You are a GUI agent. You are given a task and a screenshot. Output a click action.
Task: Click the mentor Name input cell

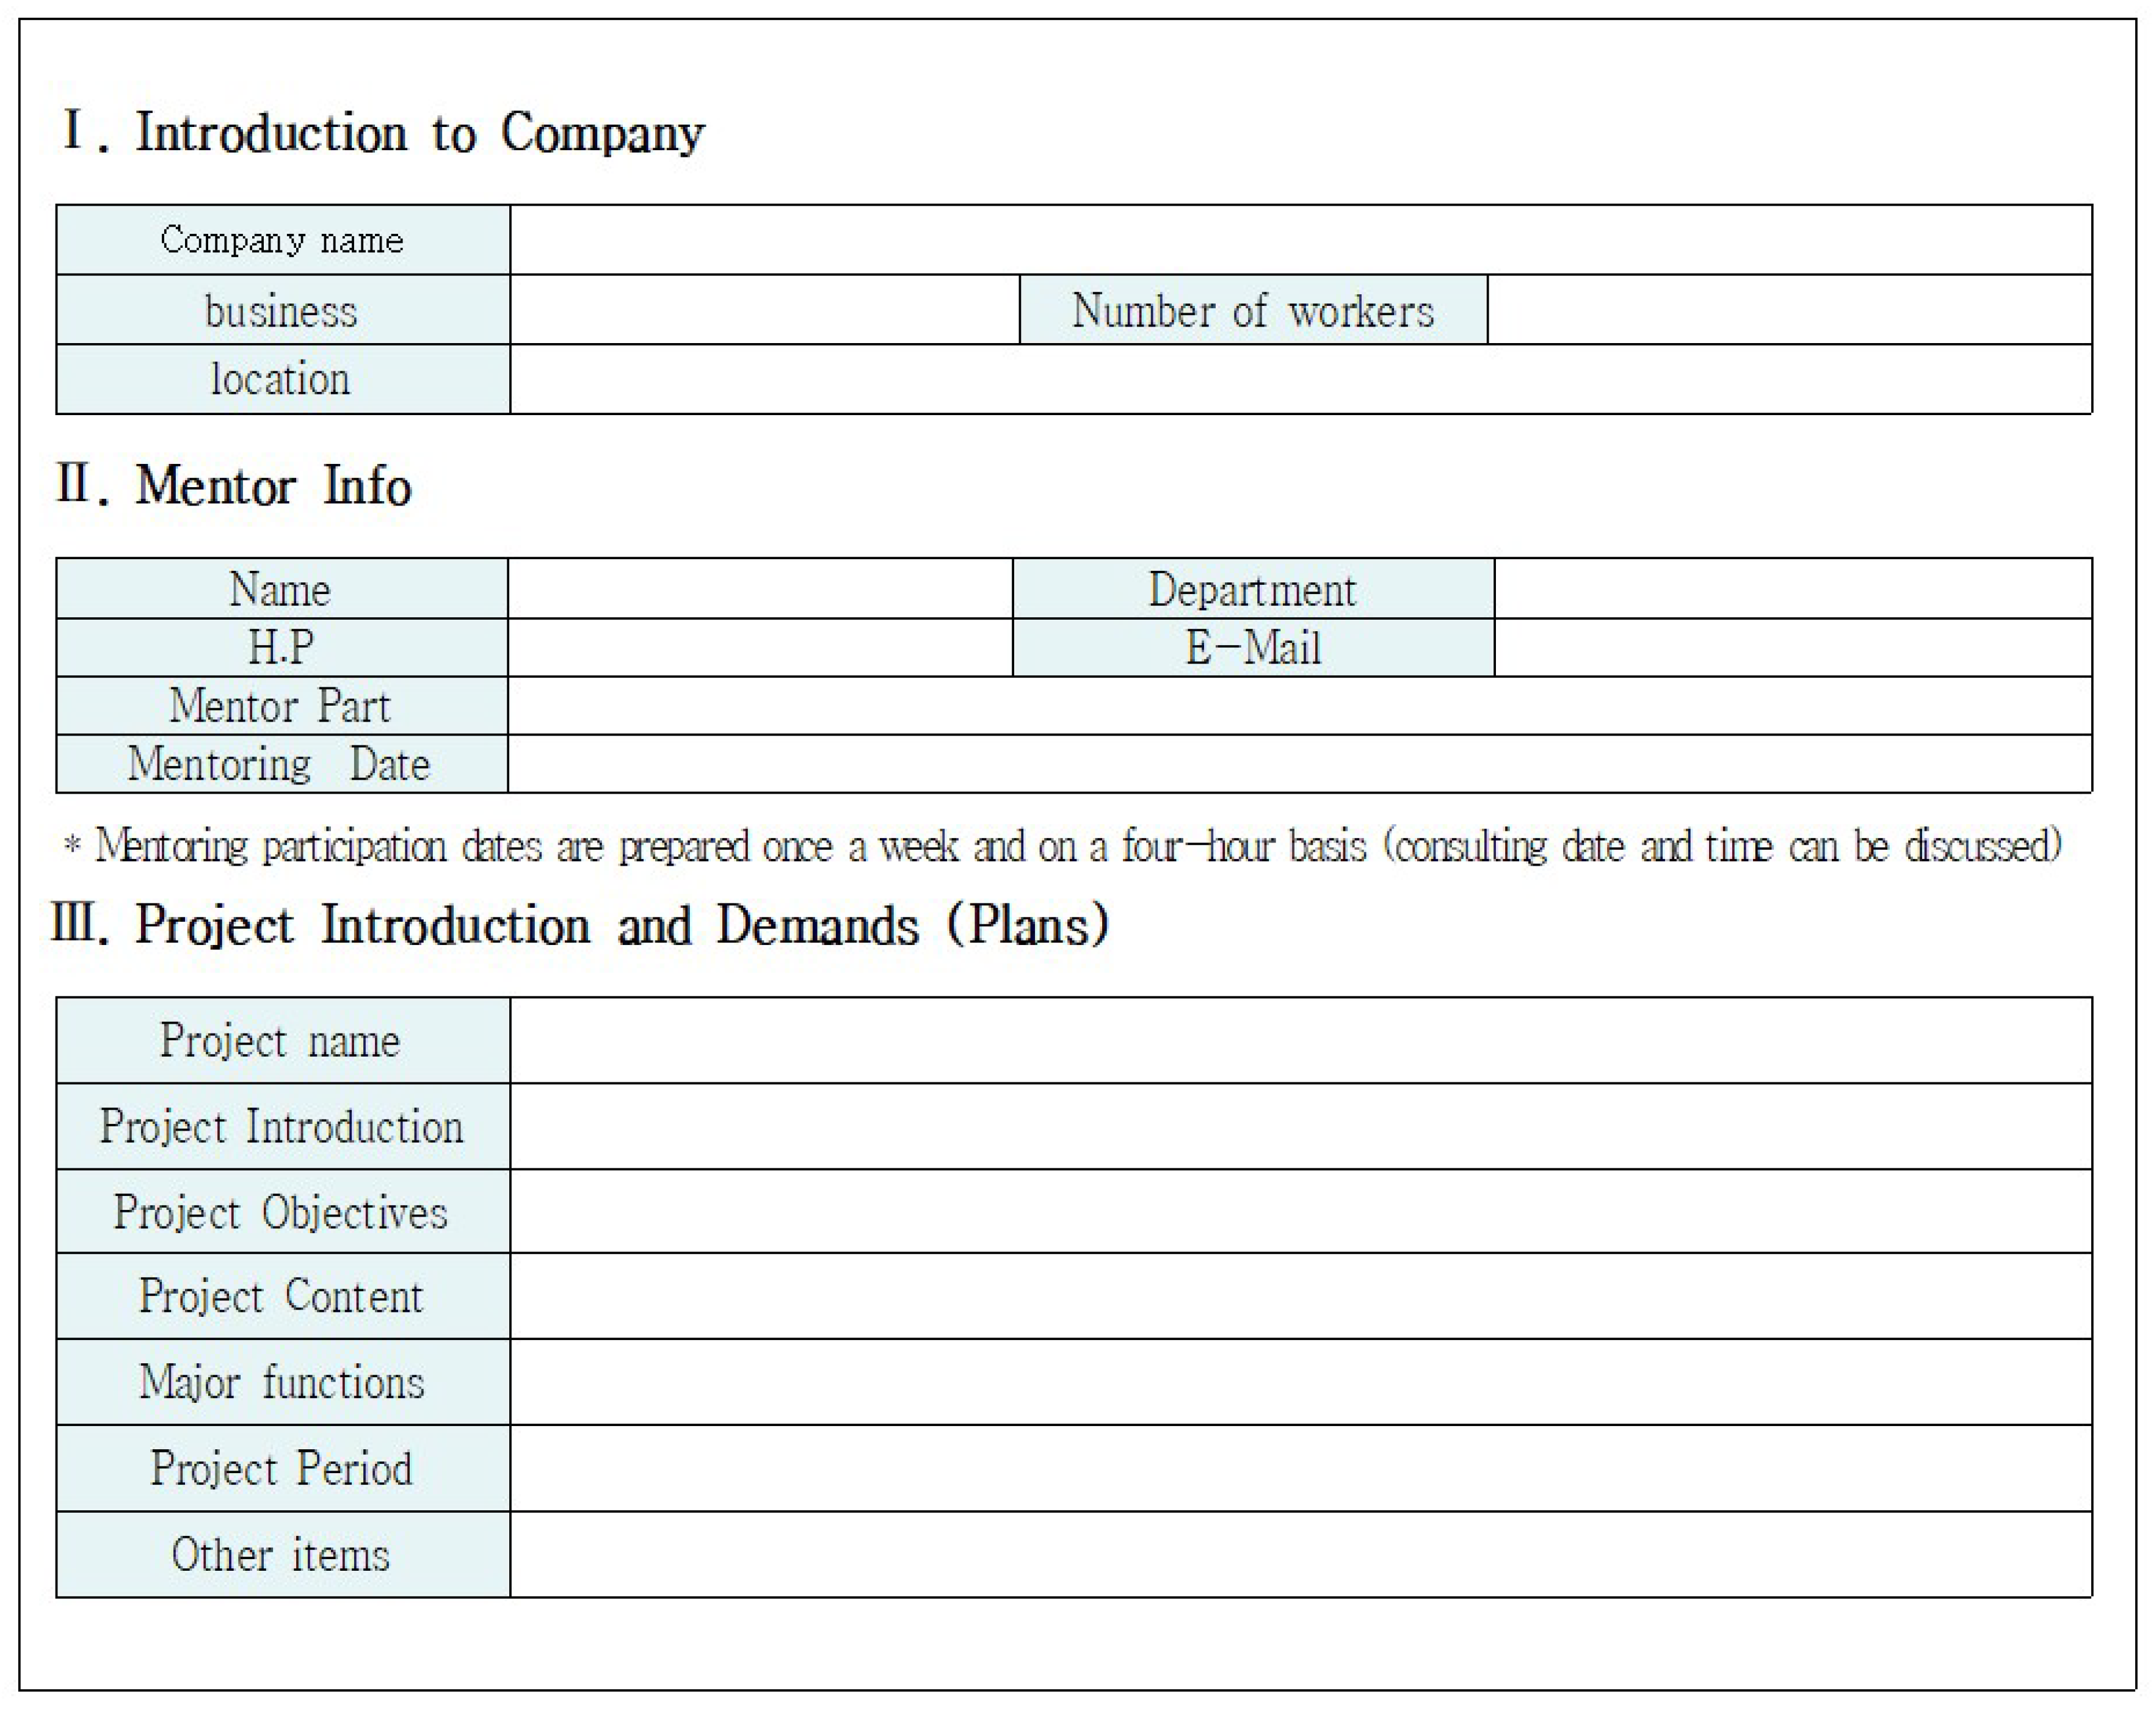(760, 588)
